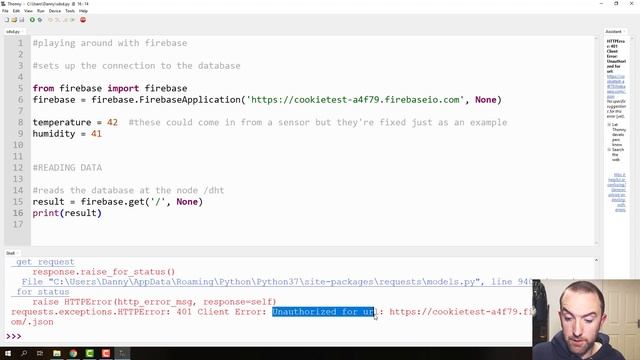Open the File menu
This screenshot has height=360, width=640.
coord(5,11)
